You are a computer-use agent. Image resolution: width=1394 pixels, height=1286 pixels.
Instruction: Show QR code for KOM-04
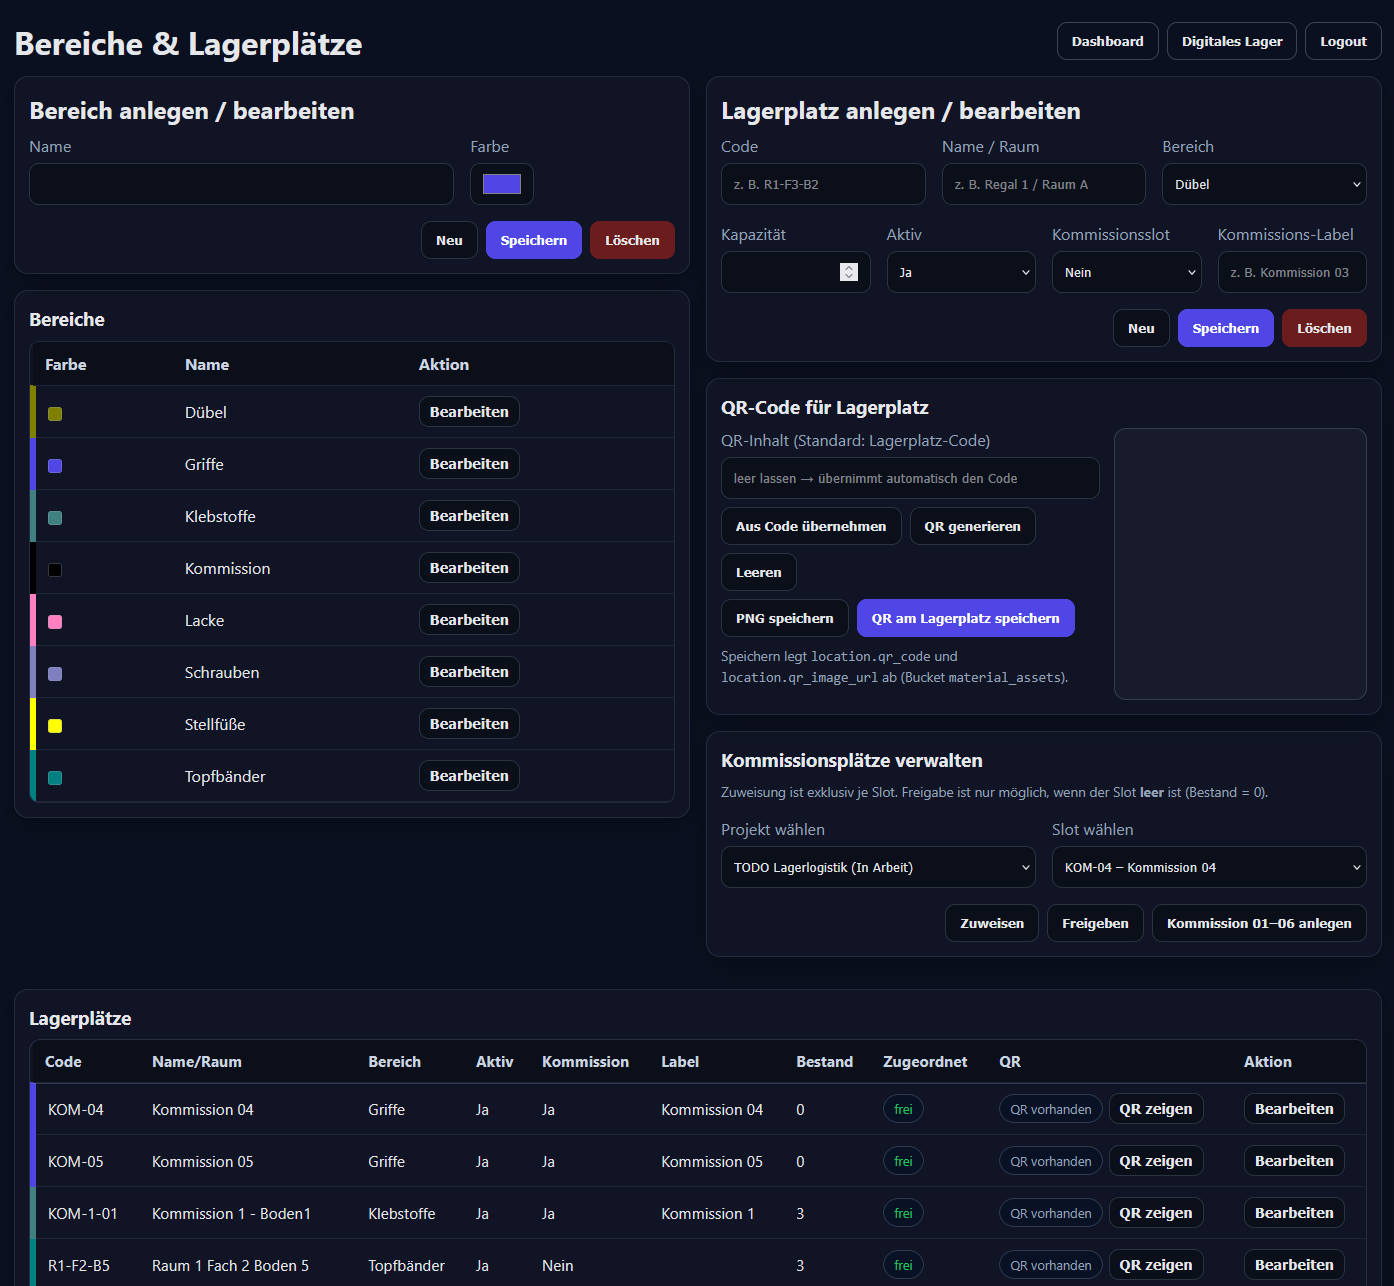coord(1155,1109)
